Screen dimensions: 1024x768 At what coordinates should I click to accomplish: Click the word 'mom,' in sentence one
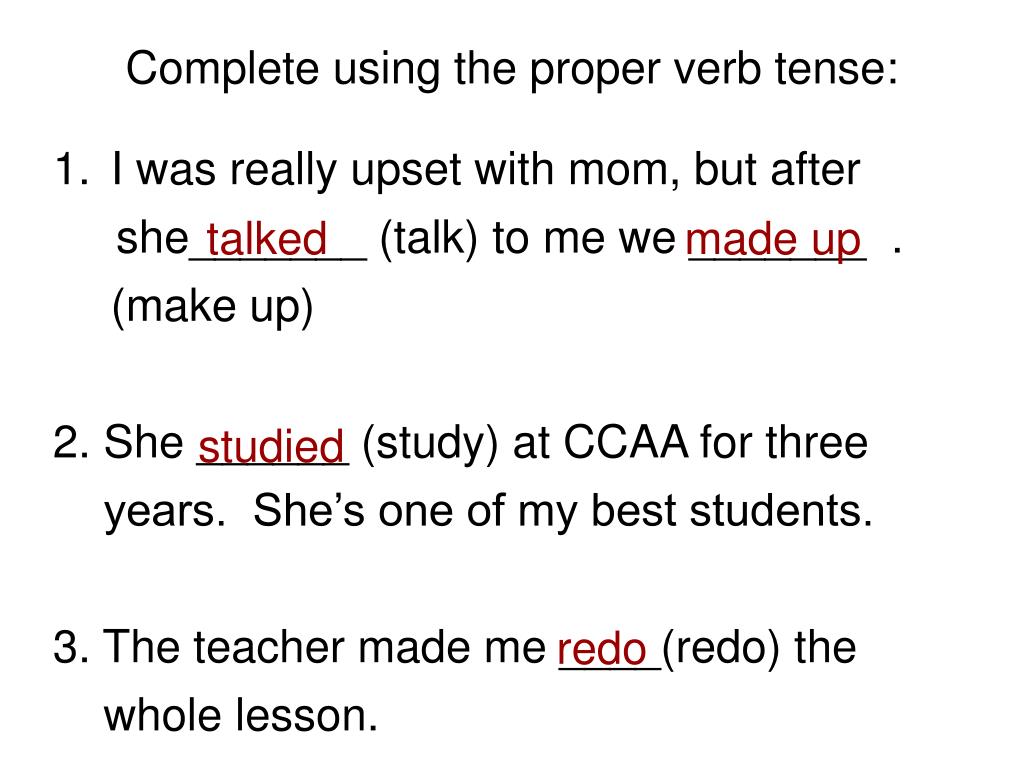click(x=624, y=172)
